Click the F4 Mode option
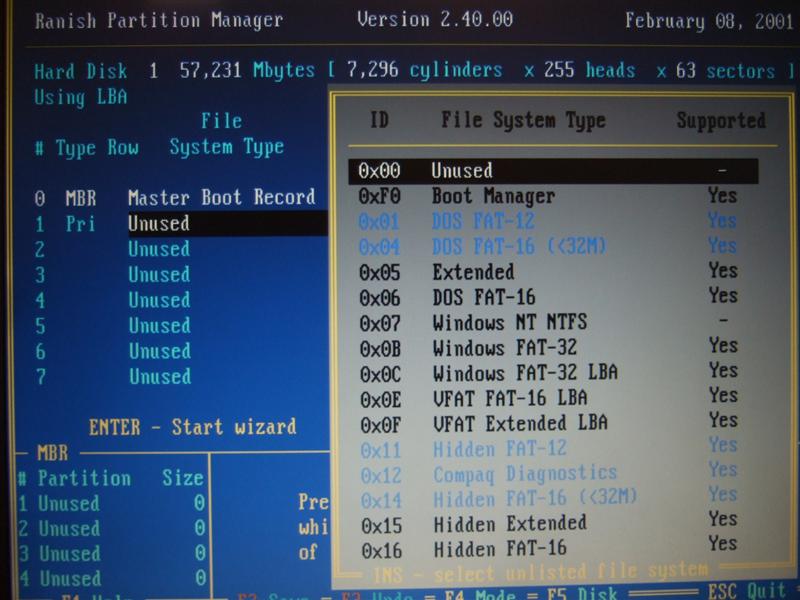 tap(479, 594)
